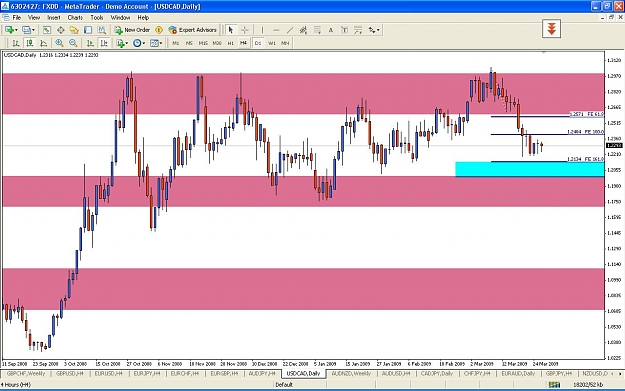The height and width of the screenshot is (391, 625).
Task: Open the Market Watch panel icon
Action: point(47,30)
